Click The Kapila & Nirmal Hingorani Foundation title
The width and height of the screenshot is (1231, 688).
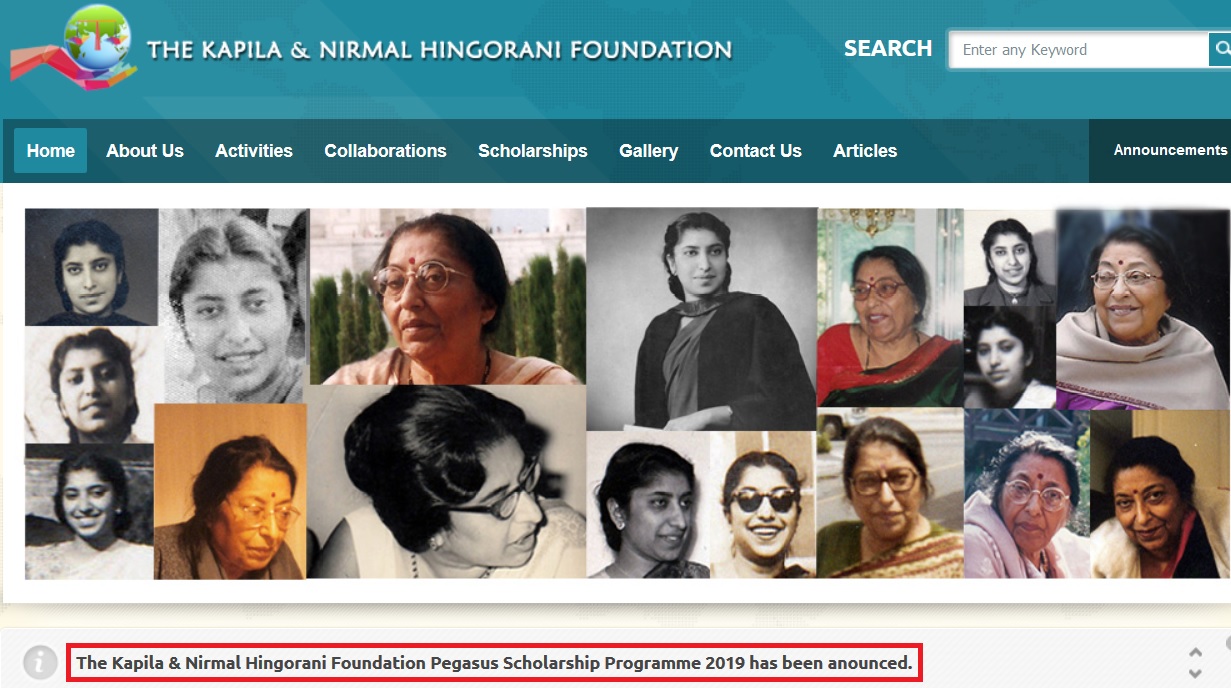[x=439, y=49]
